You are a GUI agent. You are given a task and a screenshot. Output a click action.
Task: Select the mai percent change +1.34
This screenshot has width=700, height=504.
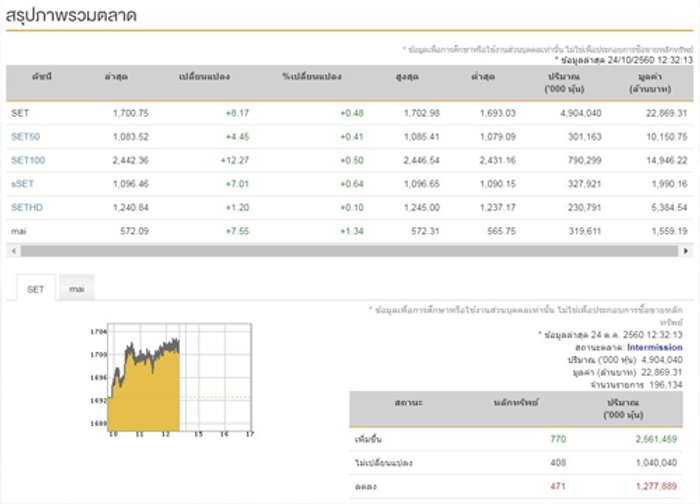(x=352, y=231)
